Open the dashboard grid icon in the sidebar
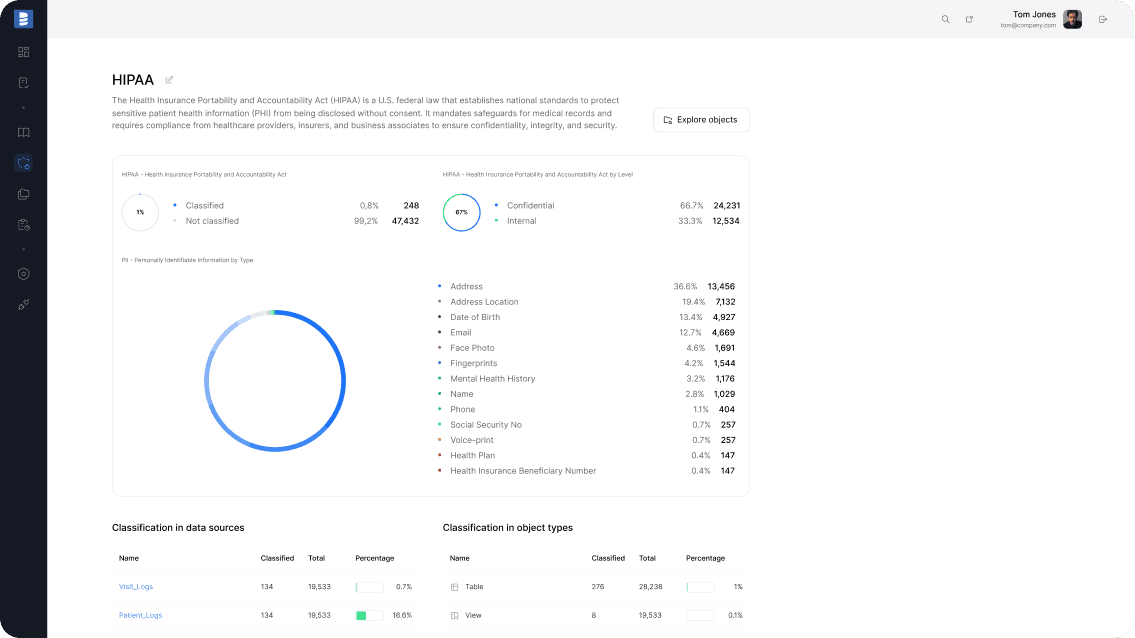The image size is (1135, 638). (x=23, y=51)
